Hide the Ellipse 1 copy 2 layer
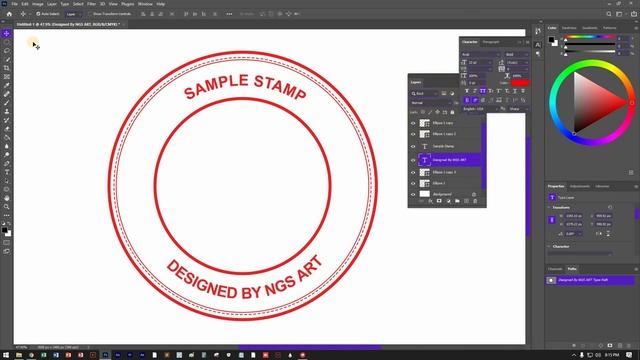 click(413, 134)
